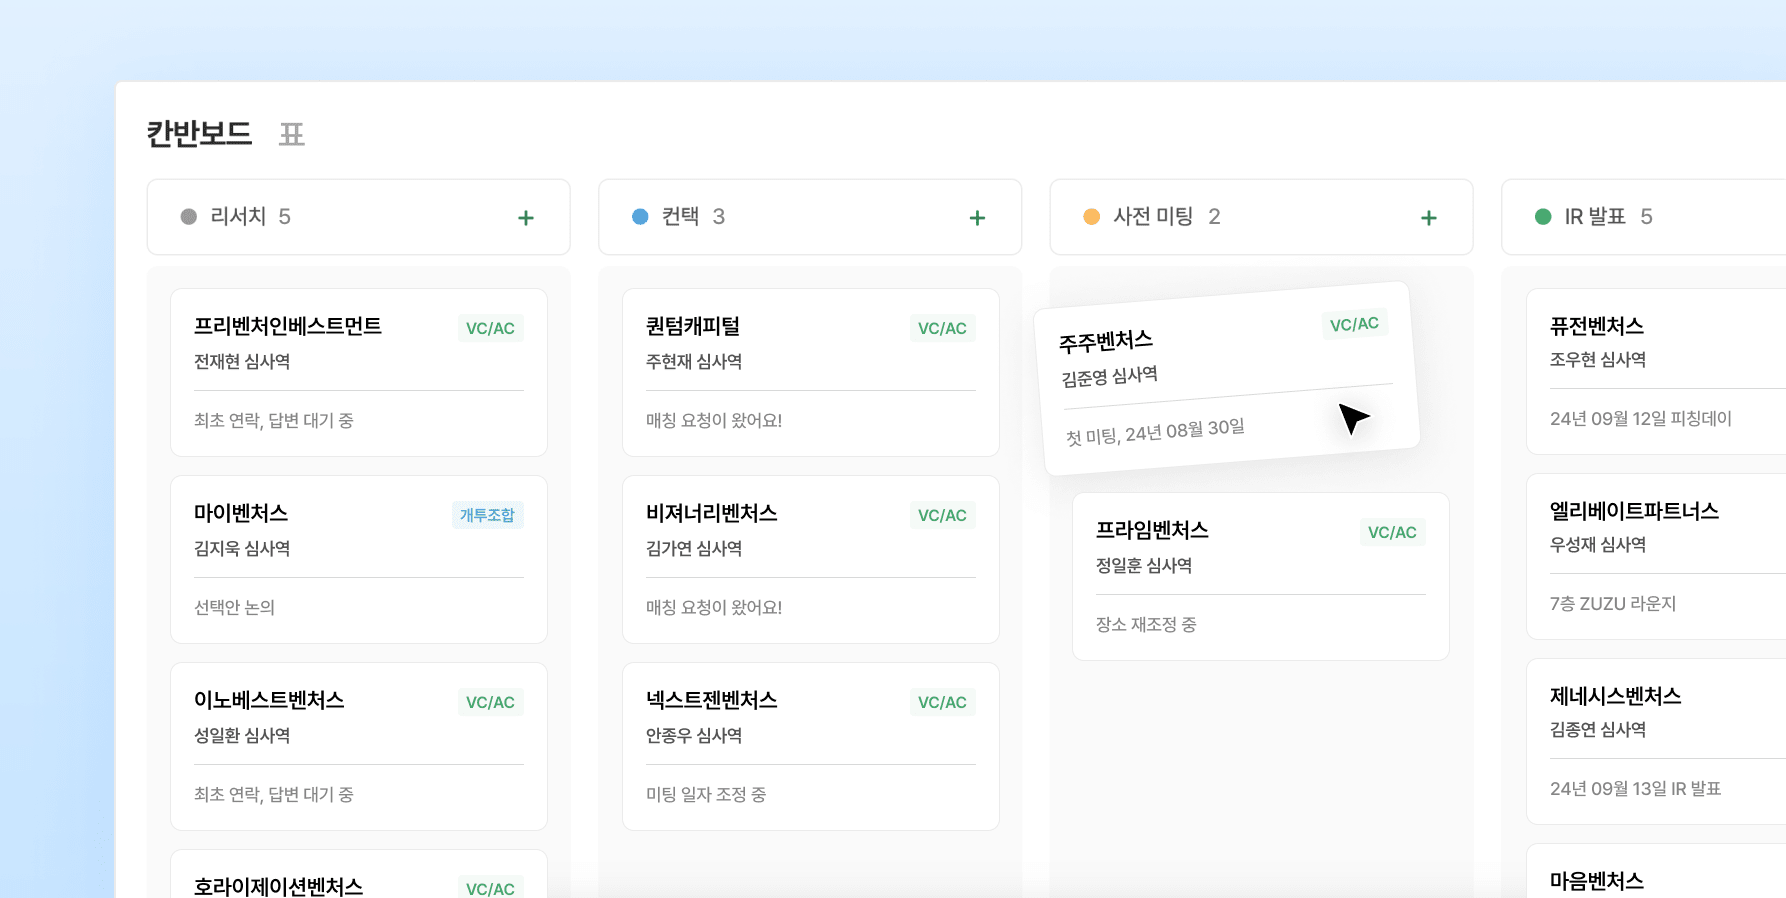
Task: Click VC/AC tag on 프리벤처인베스트먼트 card
Action: (490, 328)
